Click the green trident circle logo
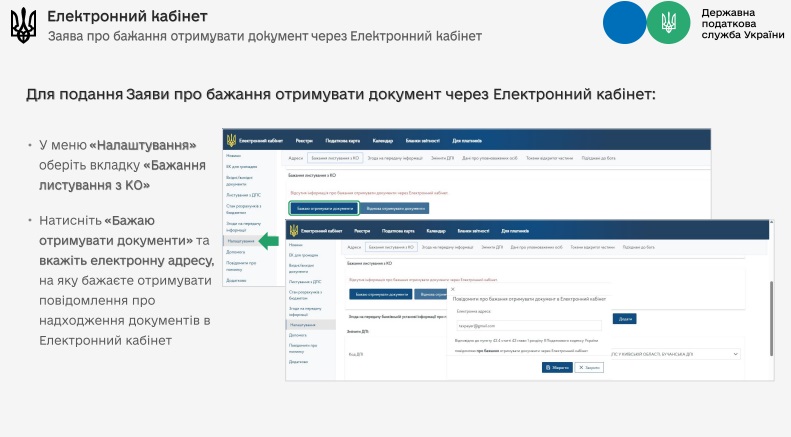791x437 pixels. (x=668, y=23)
